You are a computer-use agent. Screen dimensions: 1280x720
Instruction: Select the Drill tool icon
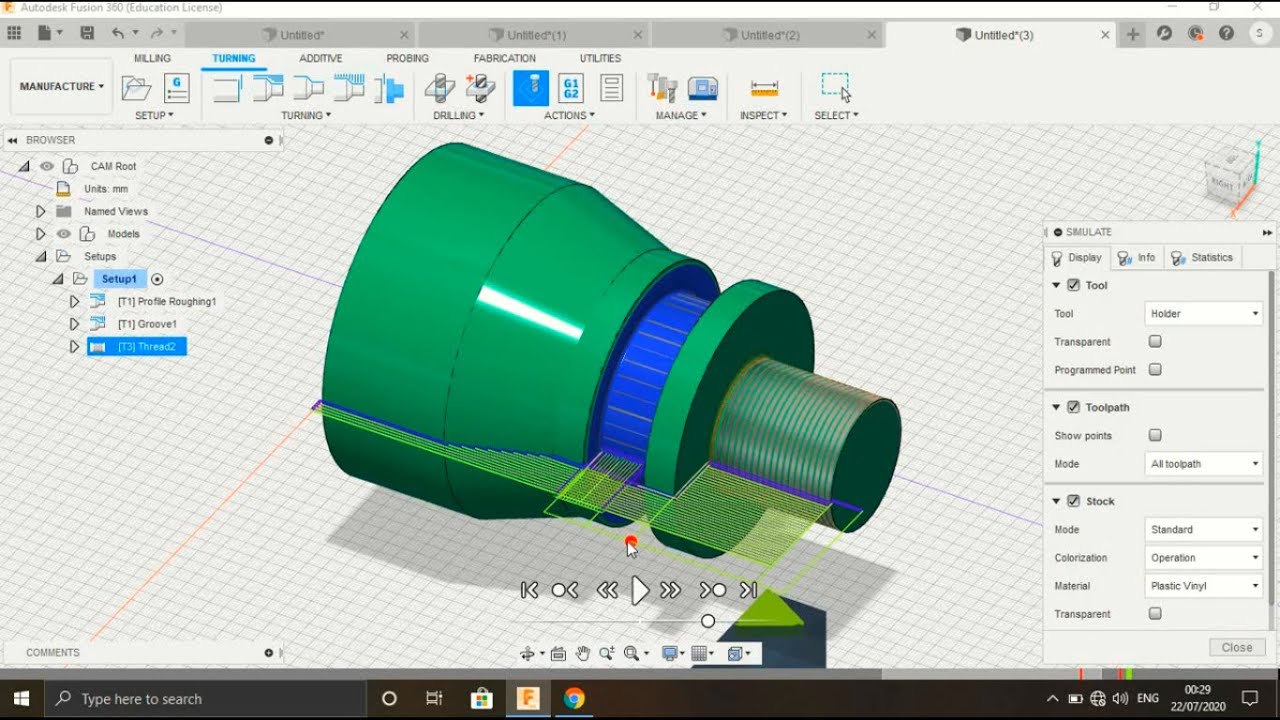point(440,88)
